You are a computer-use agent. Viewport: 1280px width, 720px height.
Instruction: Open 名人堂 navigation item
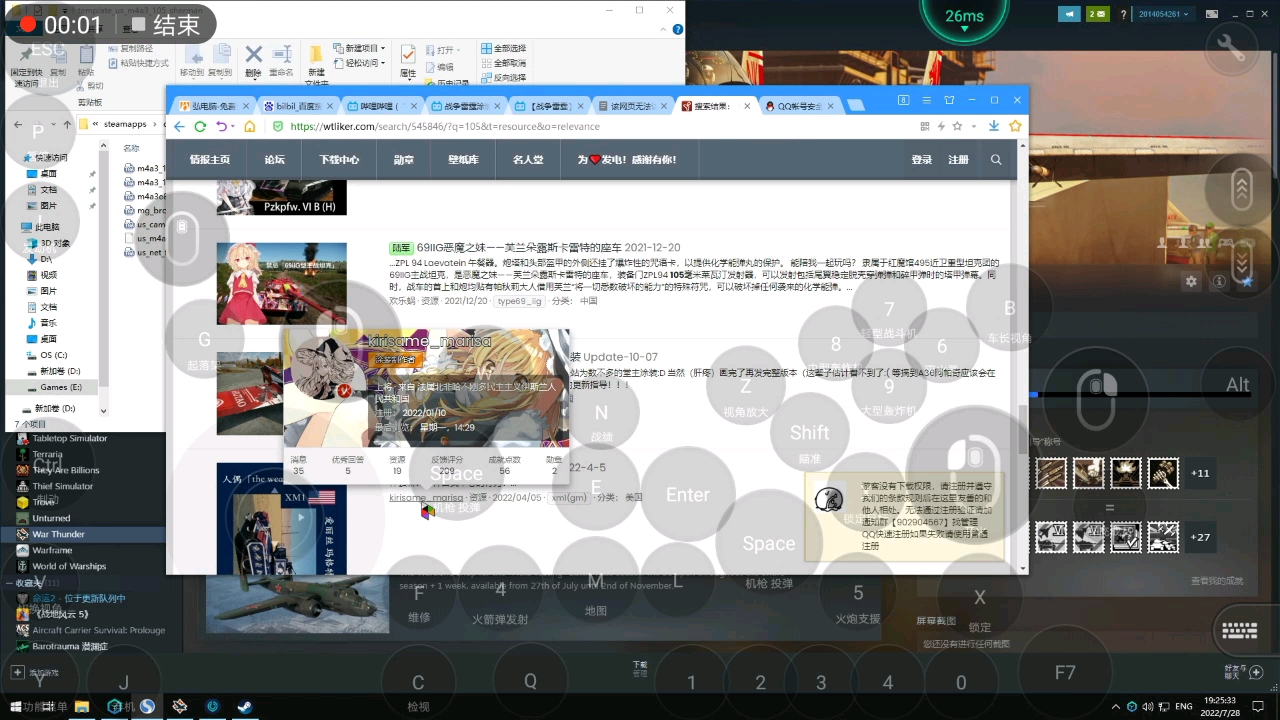click(528, 160)
